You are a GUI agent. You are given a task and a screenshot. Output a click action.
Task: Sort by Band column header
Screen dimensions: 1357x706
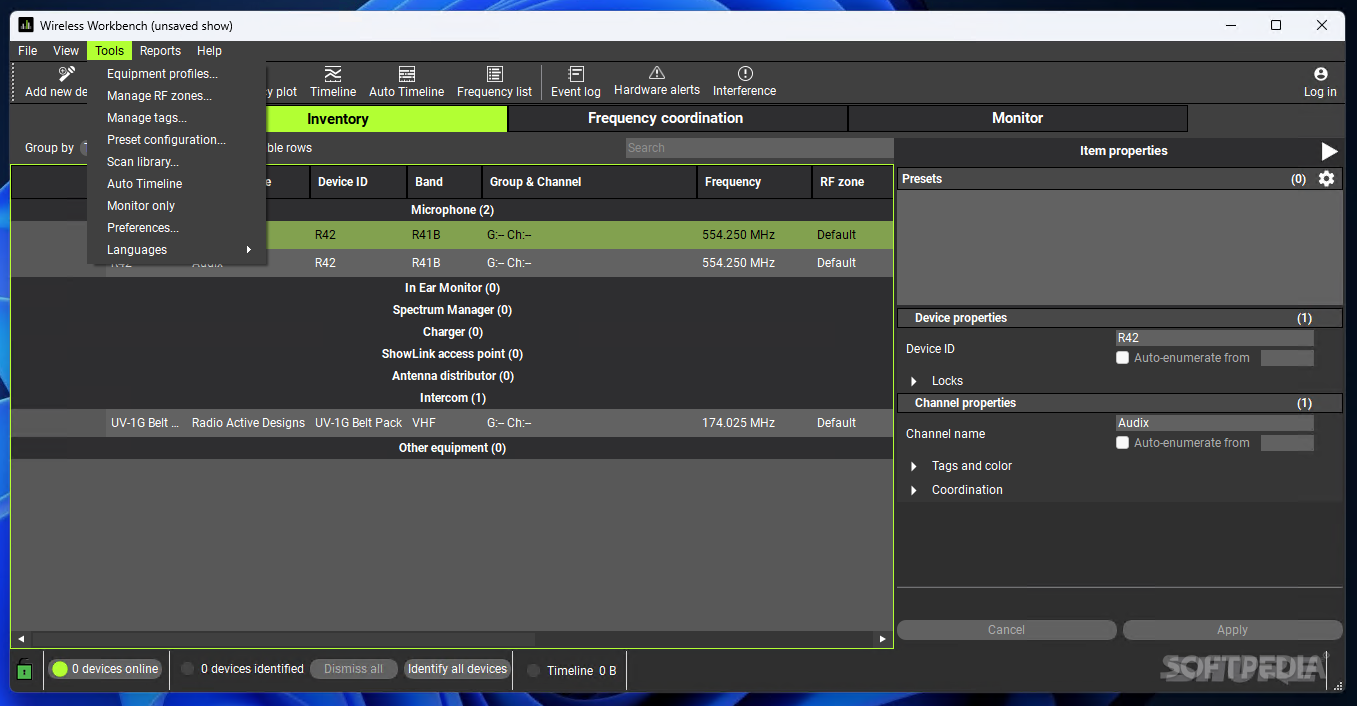(445, 182)
